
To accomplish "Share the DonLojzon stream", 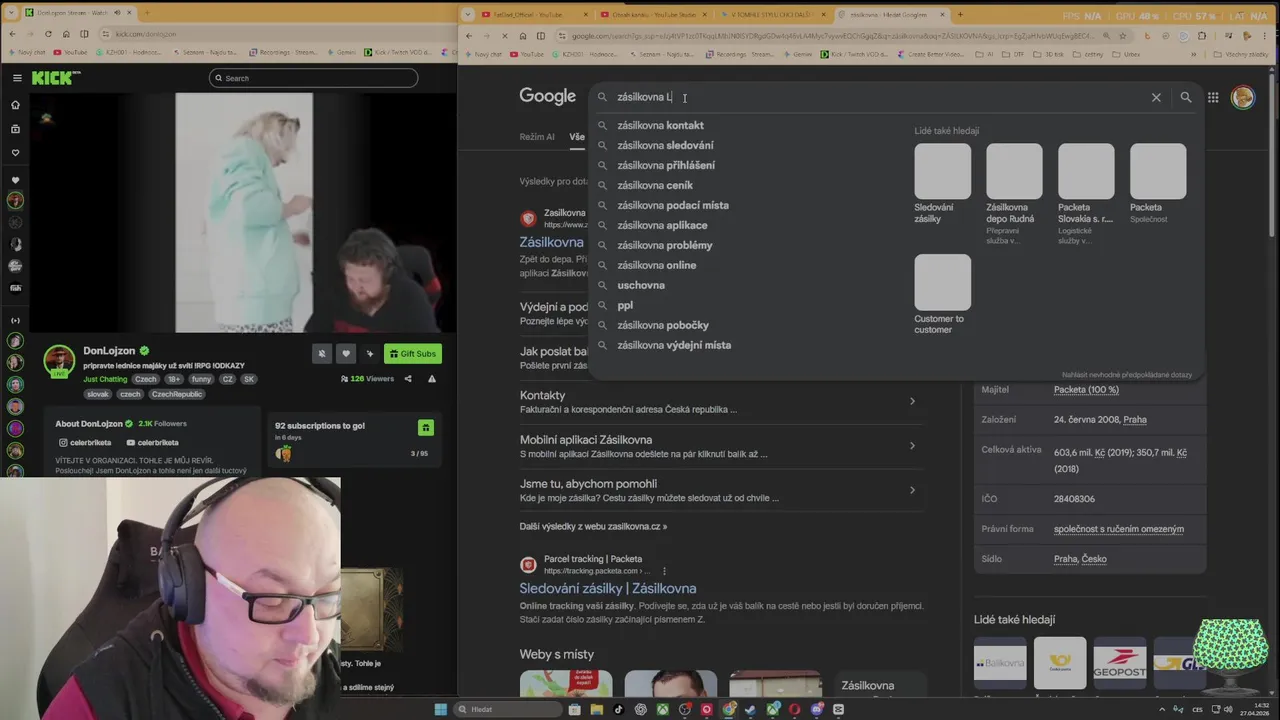I will tap(408, 379).
